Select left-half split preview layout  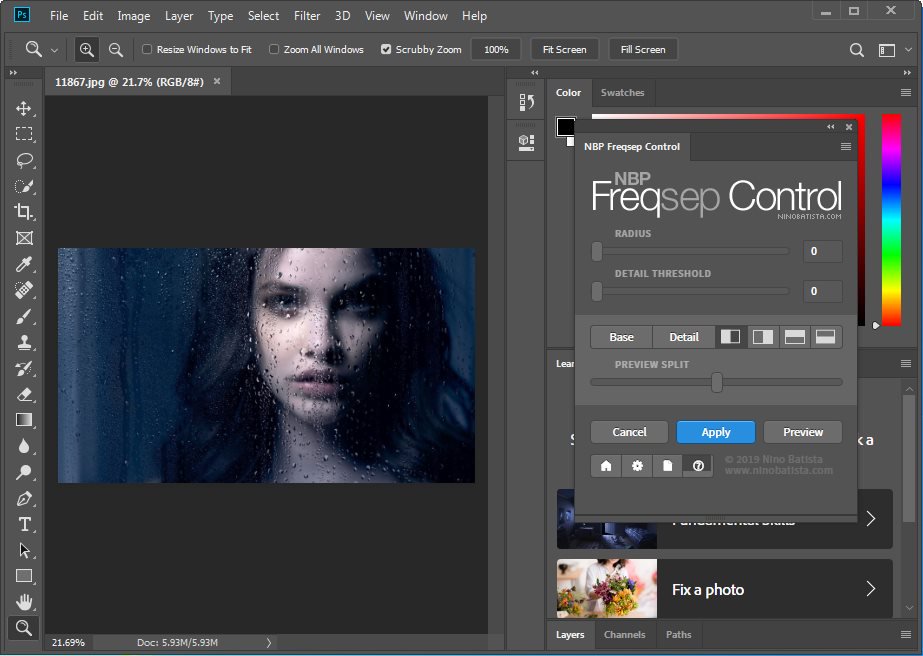point(731,337)
